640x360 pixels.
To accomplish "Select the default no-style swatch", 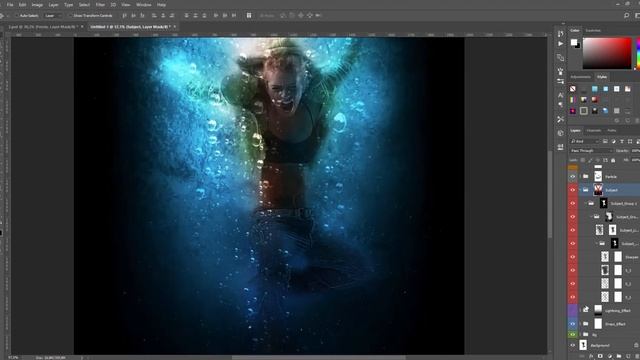I will [x=573, y=89].
